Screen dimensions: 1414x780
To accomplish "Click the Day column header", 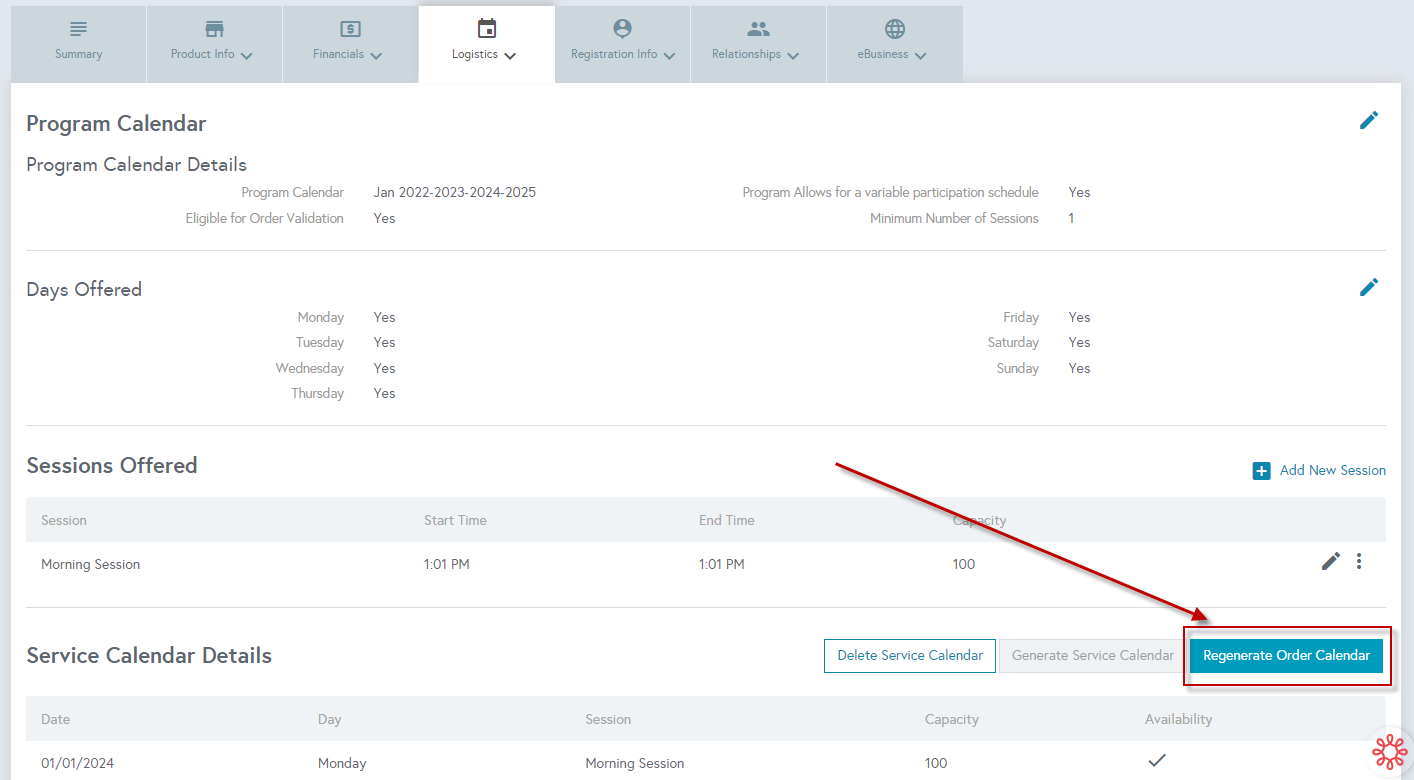I will (x=330, y=719).
